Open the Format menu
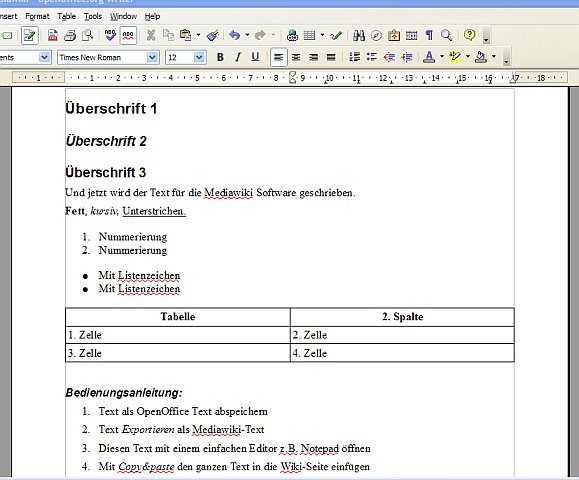Image resolution: width=579 pixels, height=480 pixels. [37, 16]
